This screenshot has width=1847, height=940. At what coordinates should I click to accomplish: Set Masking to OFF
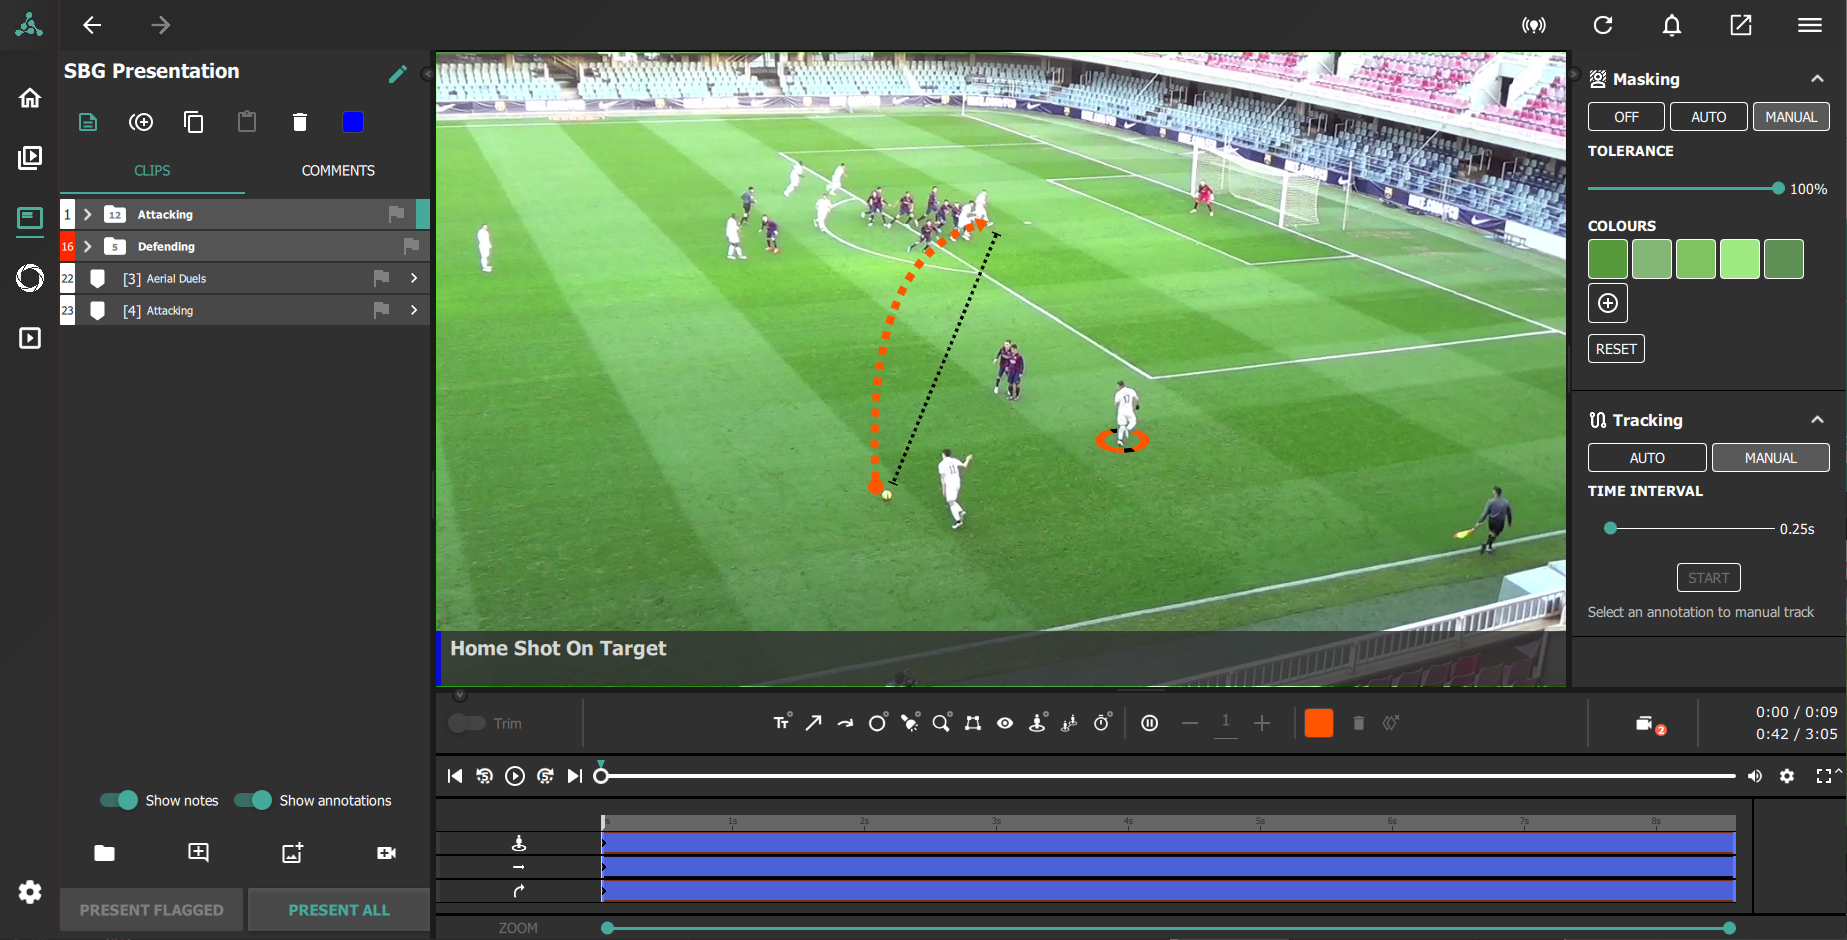[1626, 117]
